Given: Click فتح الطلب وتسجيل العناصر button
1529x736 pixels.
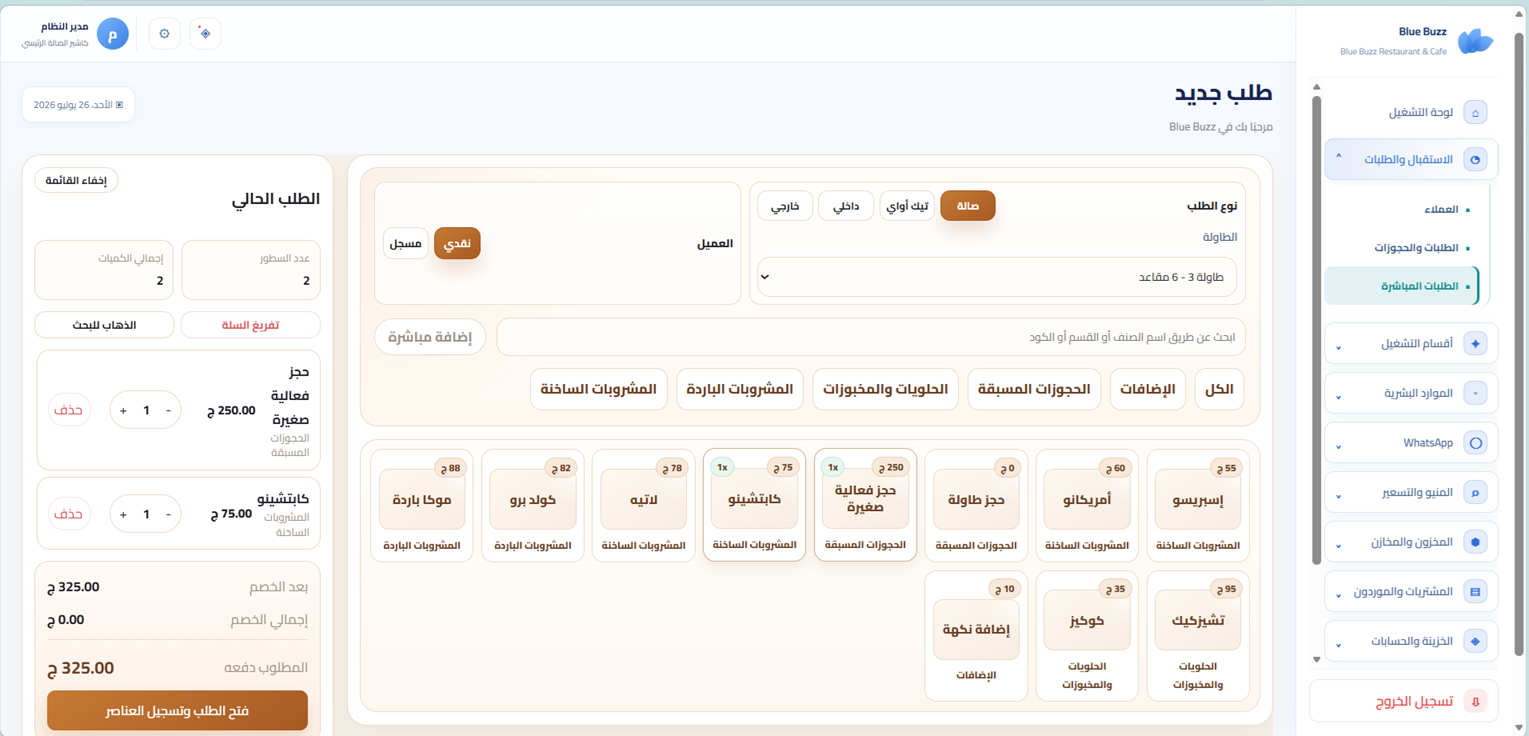Looking at the screenshot, I should click(177, 711).
